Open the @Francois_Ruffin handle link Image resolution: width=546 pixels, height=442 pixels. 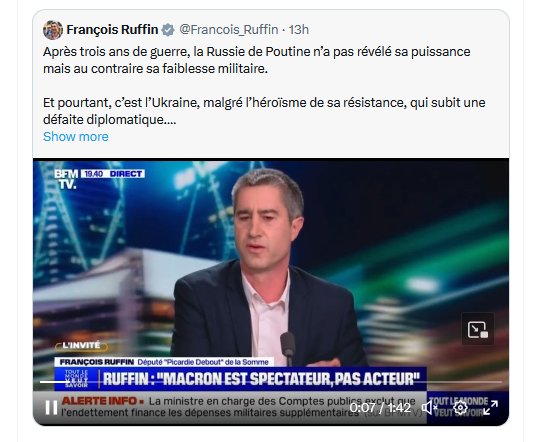point(229,30)
